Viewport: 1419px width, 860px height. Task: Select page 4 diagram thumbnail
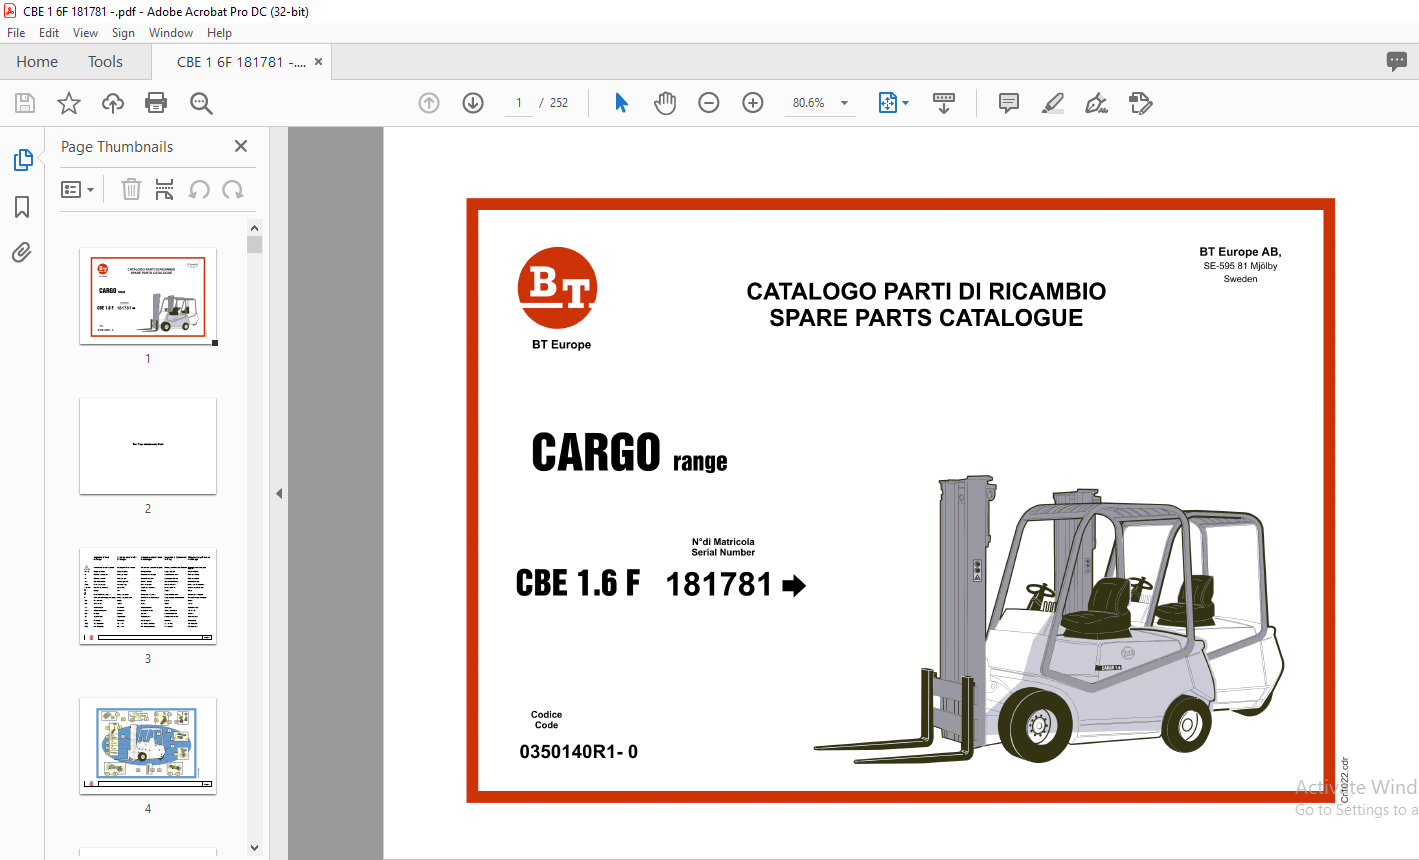(148, 746)
